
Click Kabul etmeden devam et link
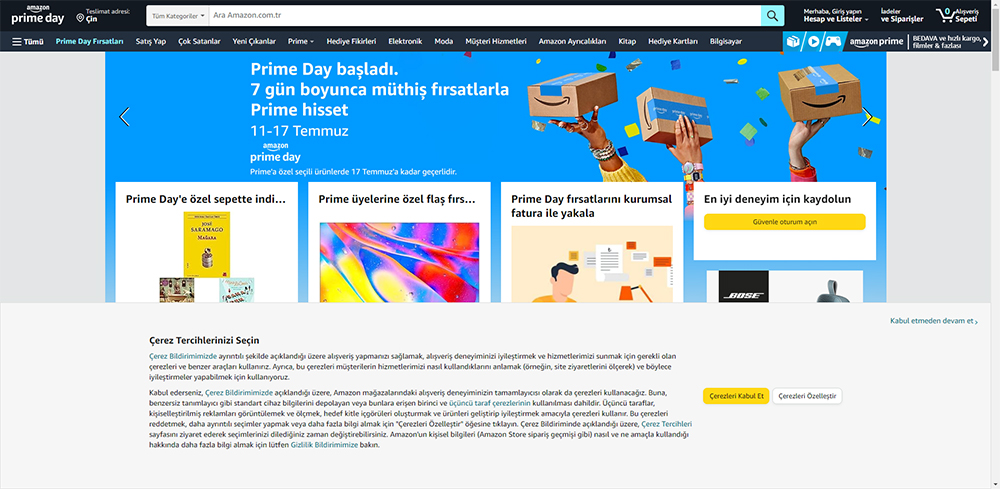pos(934,321)
